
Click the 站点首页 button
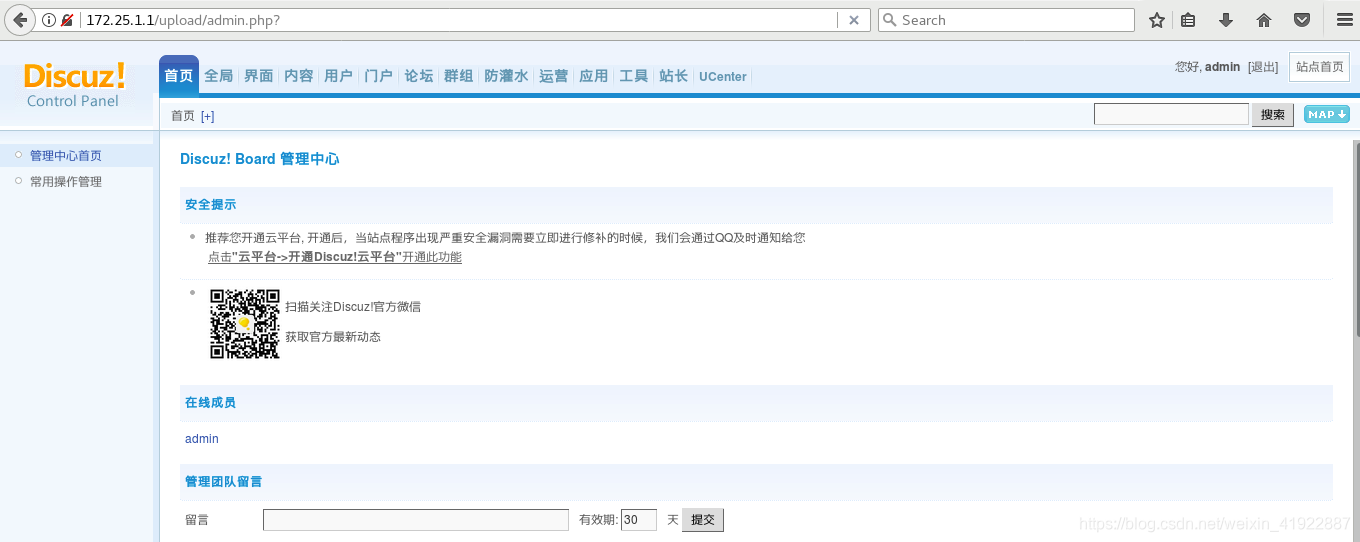coord(1319,67)
